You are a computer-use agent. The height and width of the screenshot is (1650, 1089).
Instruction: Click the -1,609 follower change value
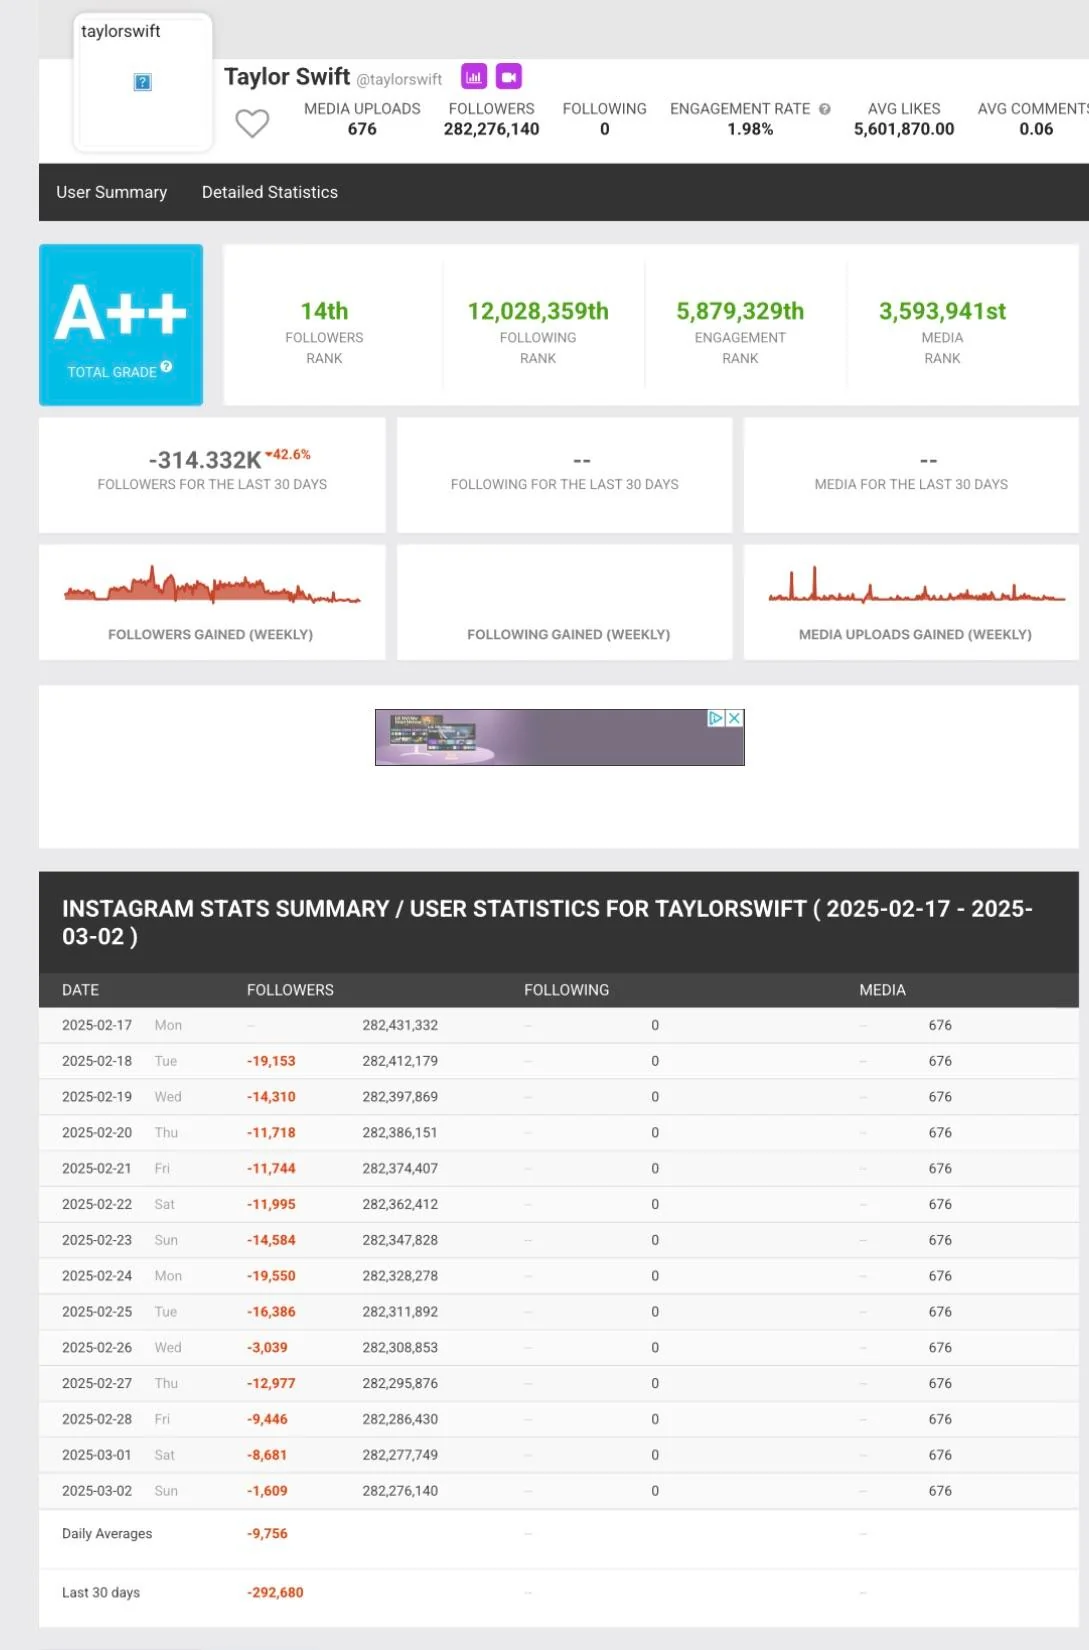pos(268,1491)
